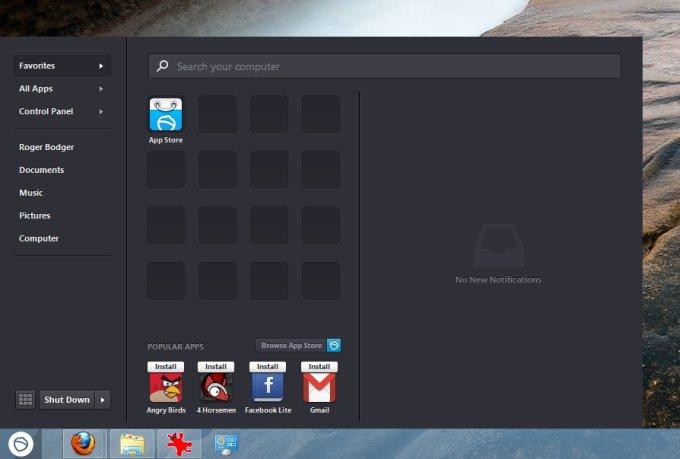Expand the Favorites submenu
Viewport: 680px width, 459px height.
(x=62, y=66)
